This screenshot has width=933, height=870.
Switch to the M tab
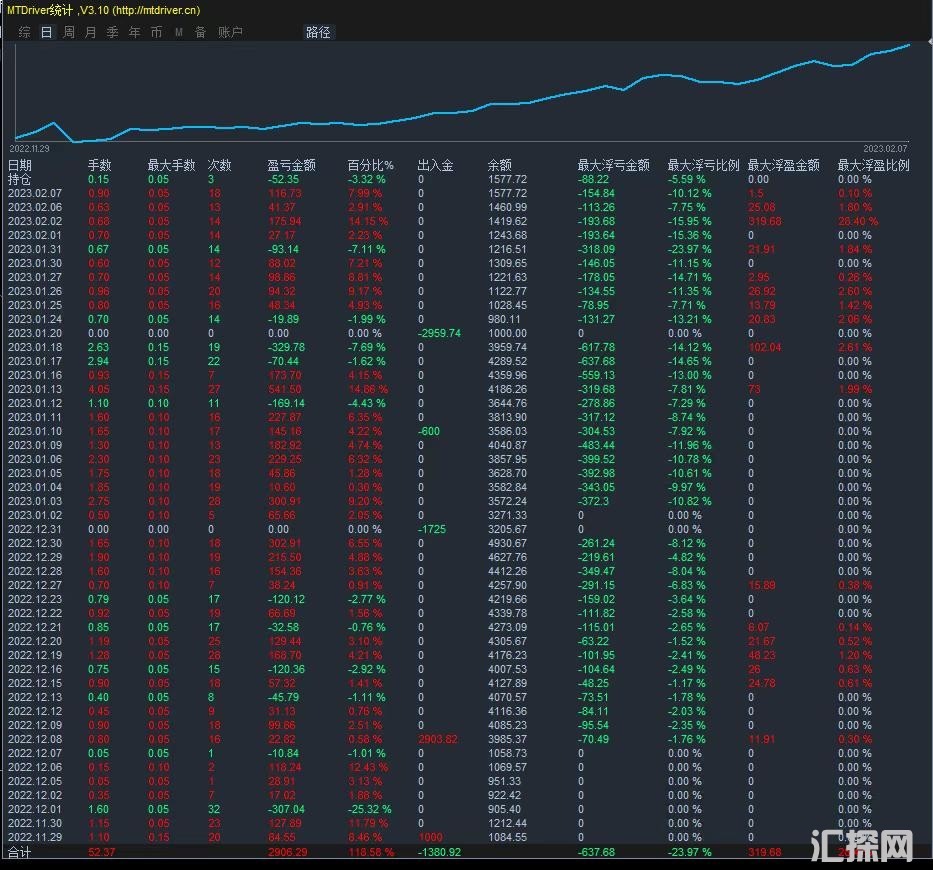tap(179, 32)
